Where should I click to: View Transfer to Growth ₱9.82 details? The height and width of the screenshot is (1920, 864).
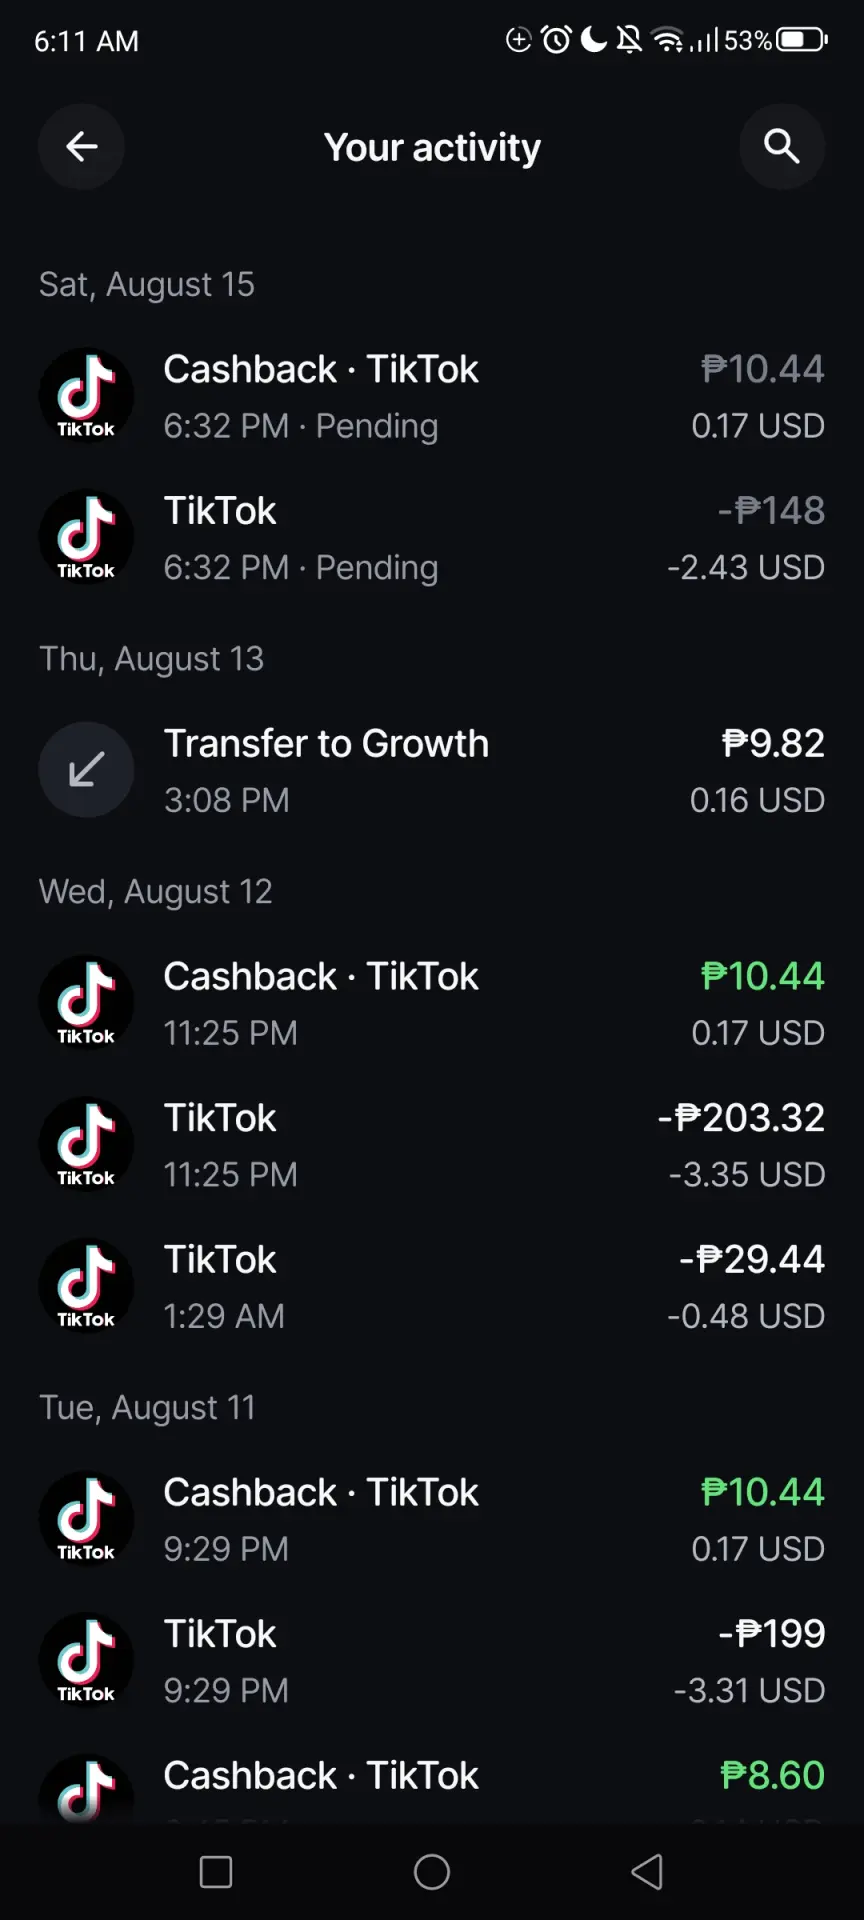[x=432, y=770]
